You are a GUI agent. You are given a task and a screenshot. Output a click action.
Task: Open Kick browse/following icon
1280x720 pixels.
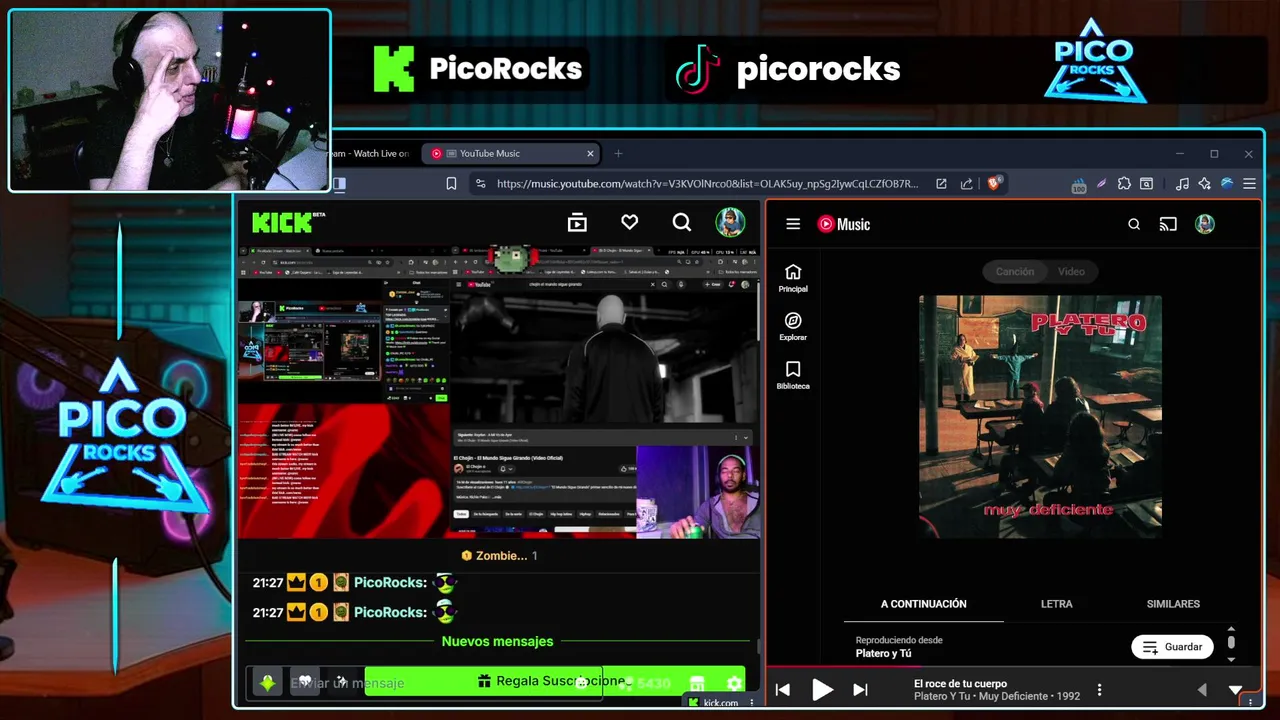coord(577,223)
